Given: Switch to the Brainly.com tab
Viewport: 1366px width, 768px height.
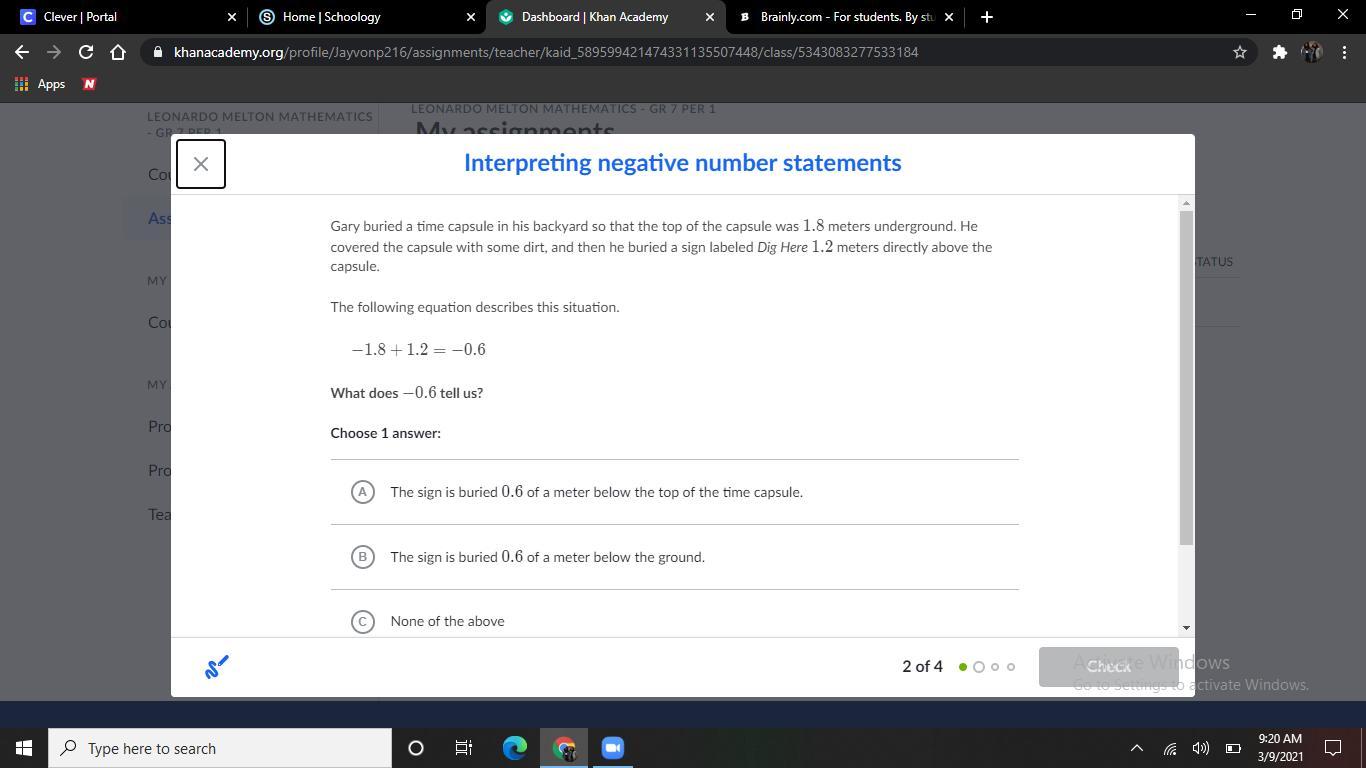Looking at the screenshot, I should [x=846, y=17].
